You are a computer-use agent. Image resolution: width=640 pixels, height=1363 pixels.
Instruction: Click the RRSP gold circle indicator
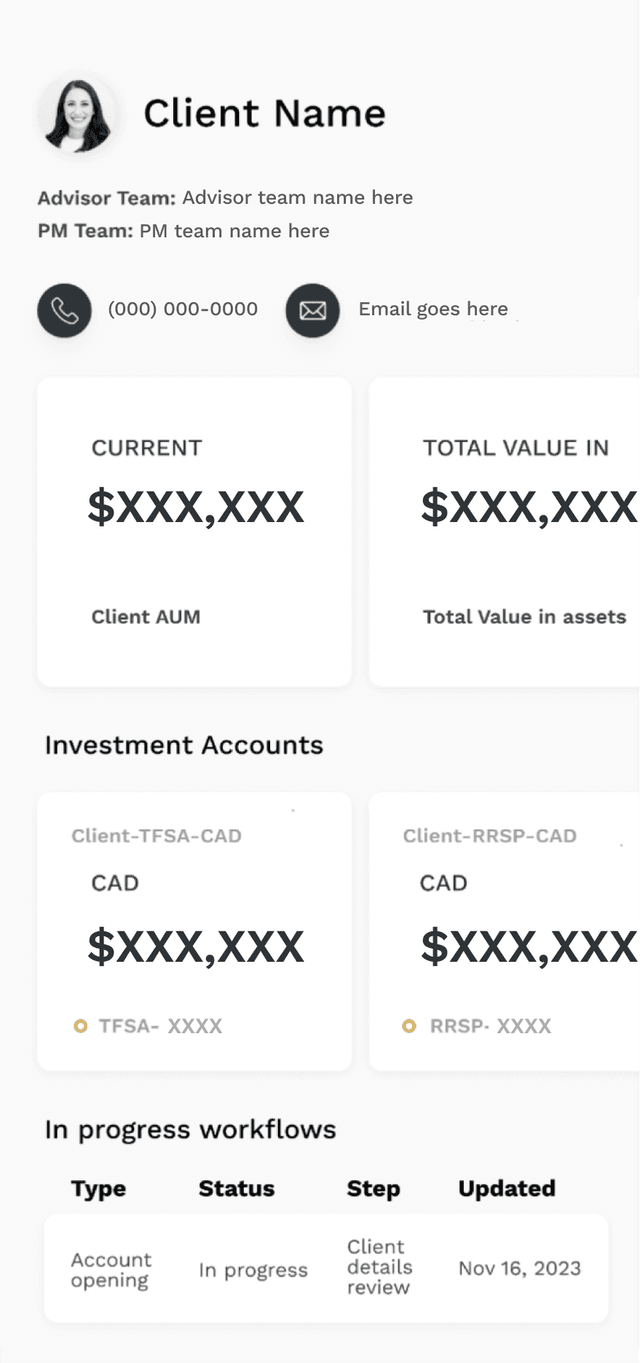tap(408, 1026)
